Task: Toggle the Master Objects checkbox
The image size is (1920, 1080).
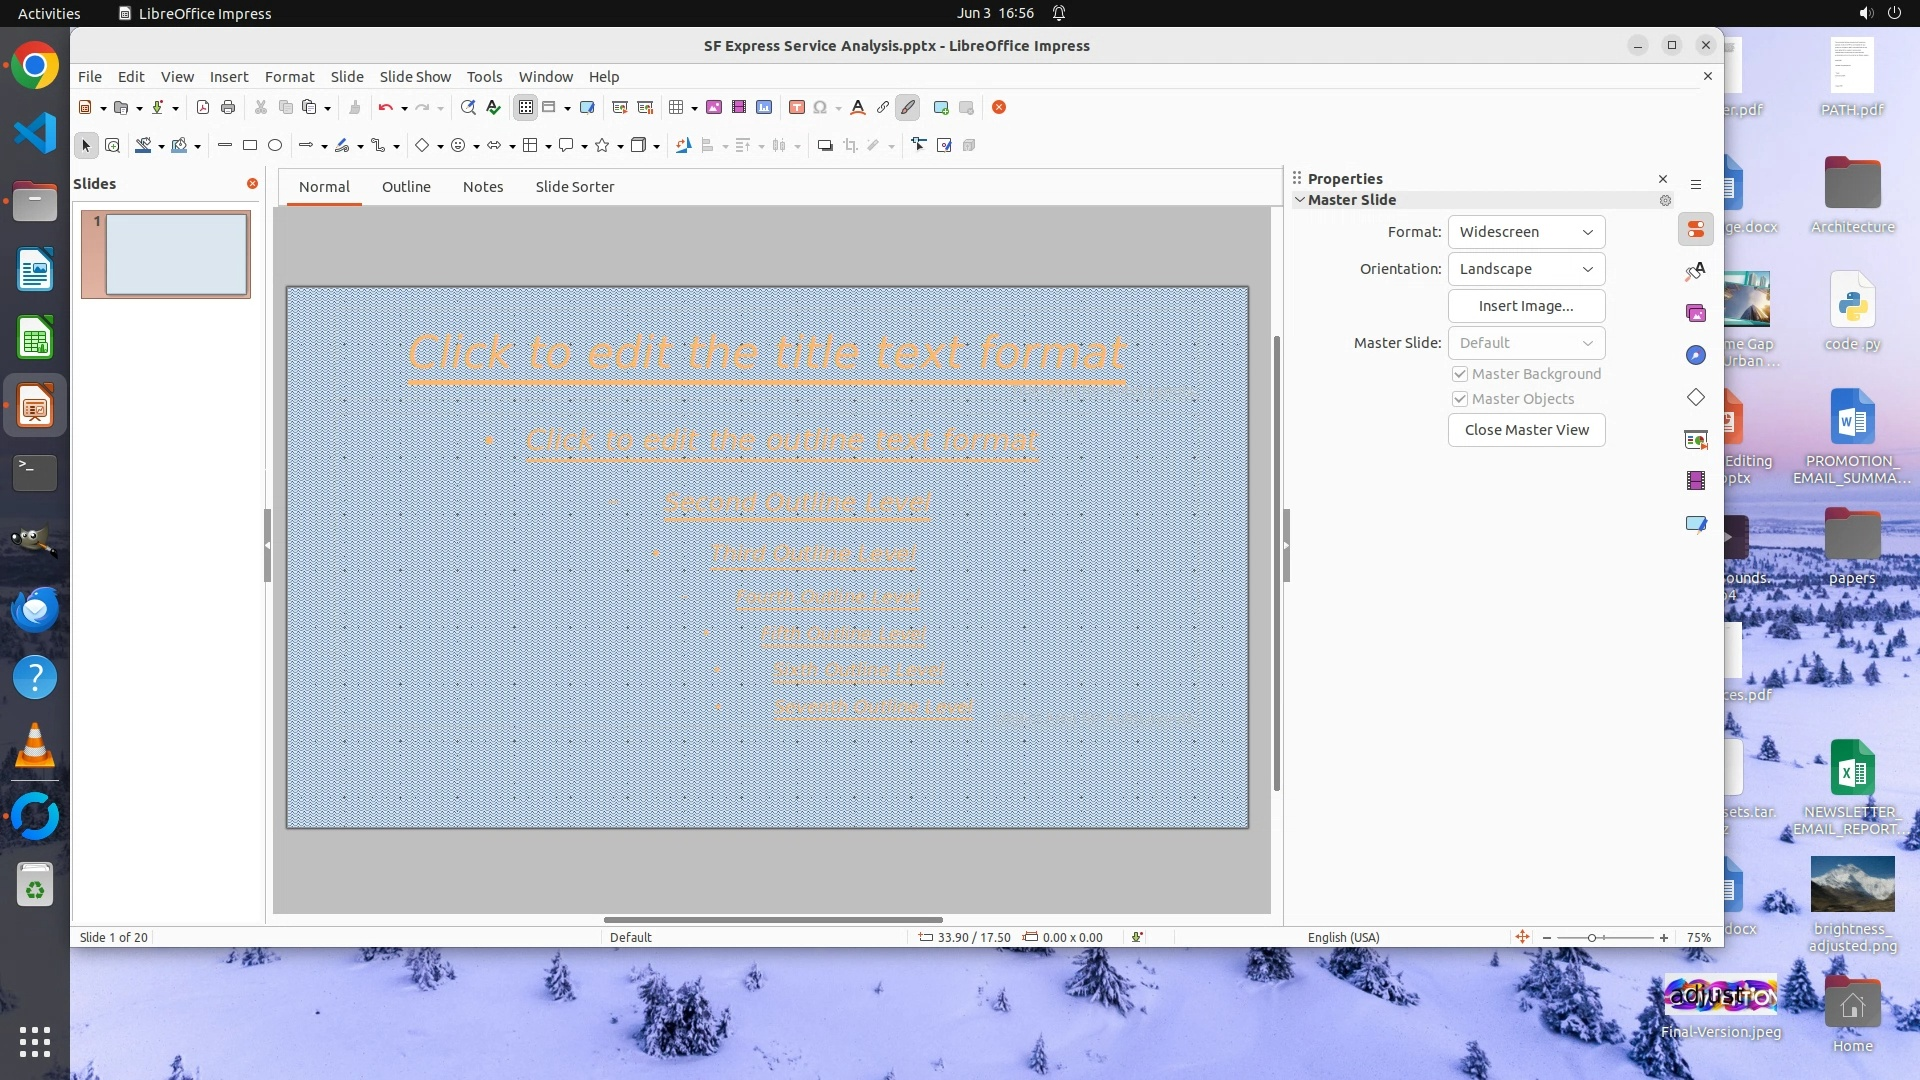Action: click(x=1460, y=399)
